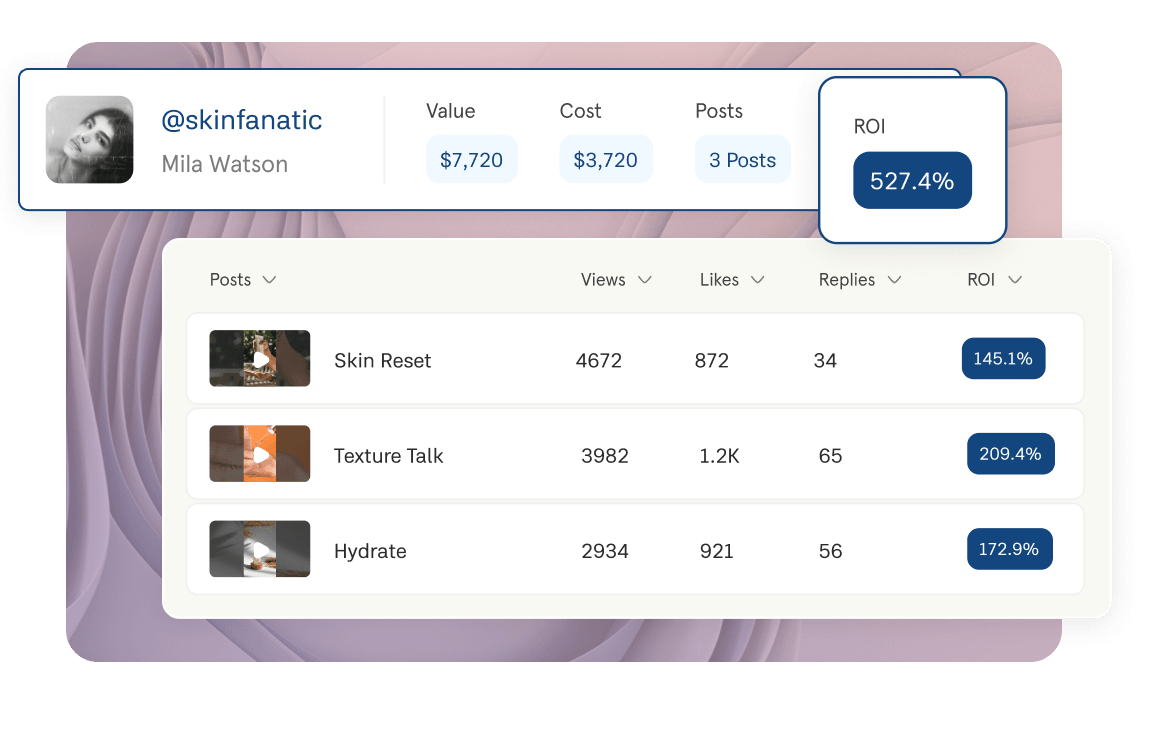Image resolution: width=1164 pixels, height=742 pixels.
Task: Click Mila Watson's profile avatar
Action: (x=89, y=140)
